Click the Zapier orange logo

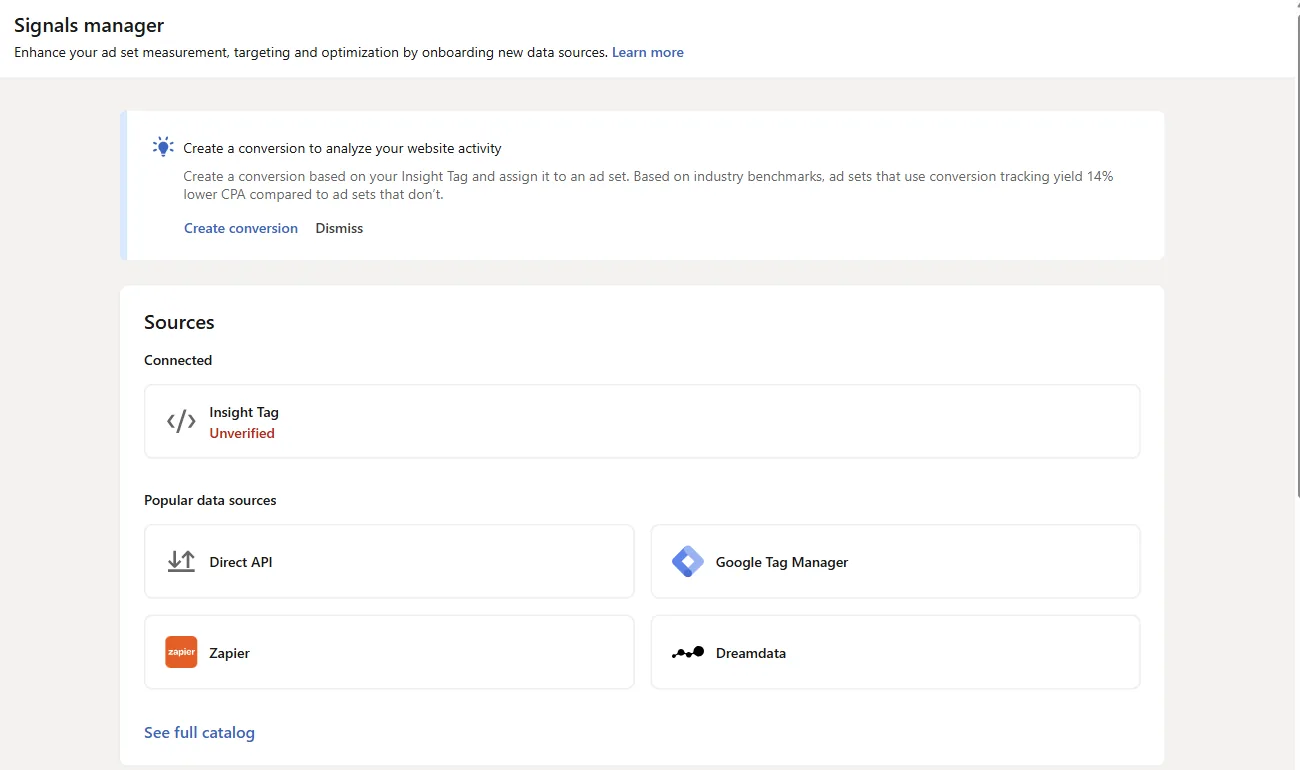pyautogui.click(x=181, y=652)
